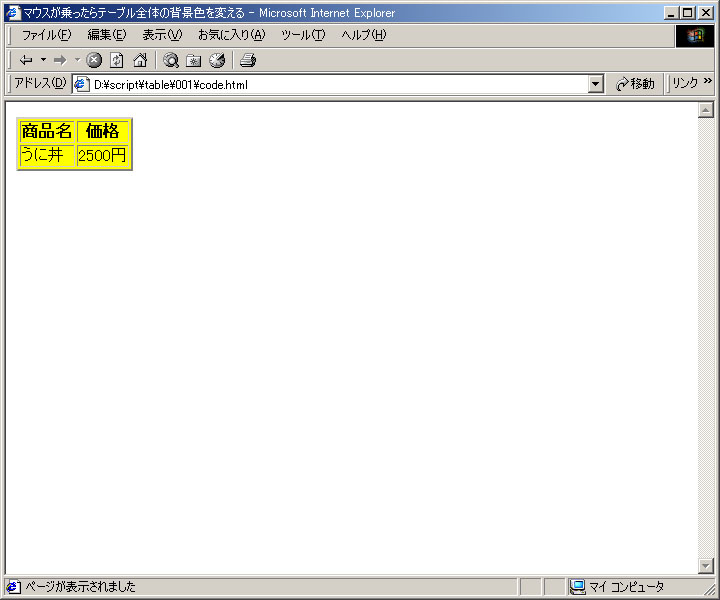This screenshot has width=720, height=600.
Task: Open the お気に入り(A) menu
Action: click(231, 35)
